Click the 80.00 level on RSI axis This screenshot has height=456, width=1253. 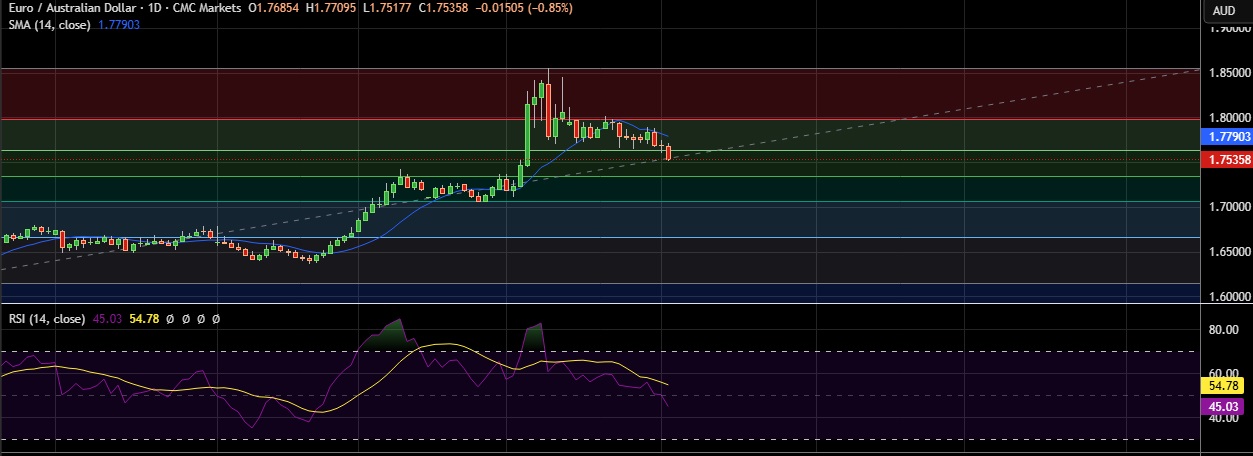tap(1224, 329)
